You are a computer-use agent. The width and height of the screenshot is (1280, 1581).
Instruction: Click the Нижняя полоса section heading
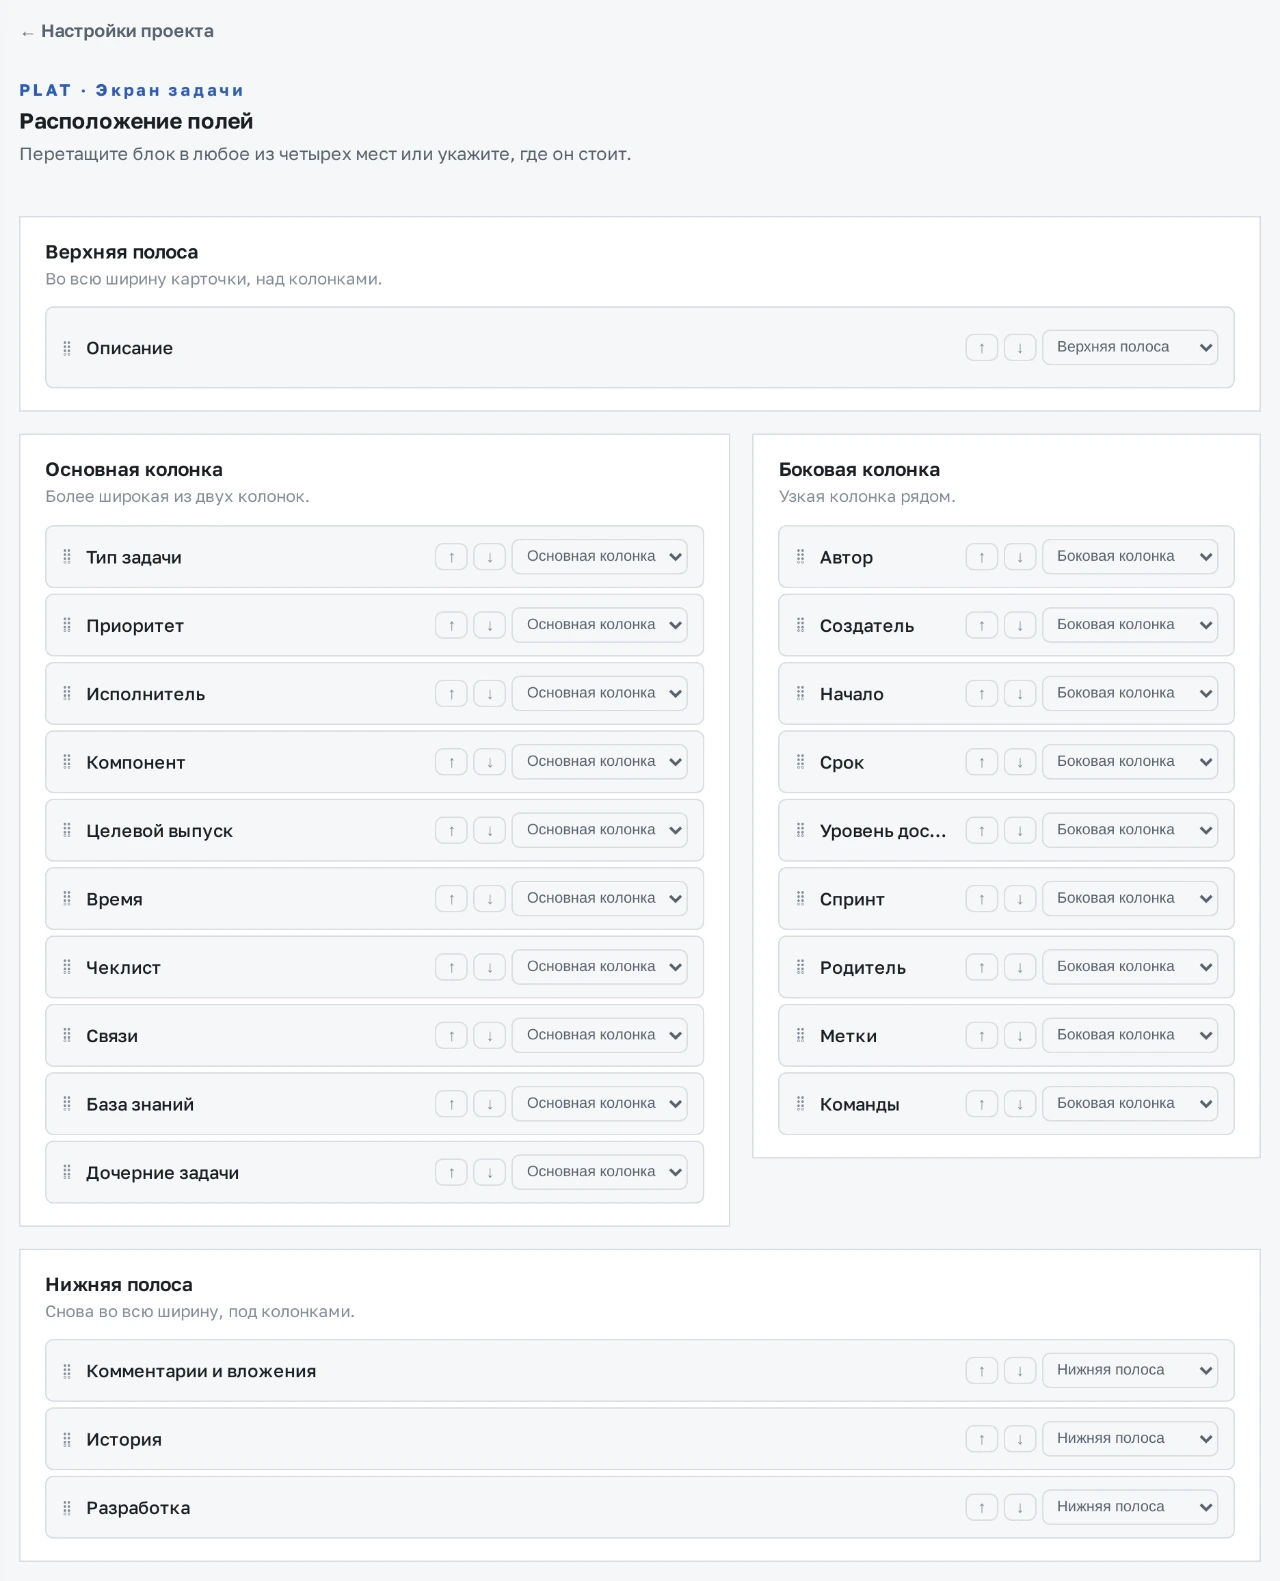pos(119,1284)
